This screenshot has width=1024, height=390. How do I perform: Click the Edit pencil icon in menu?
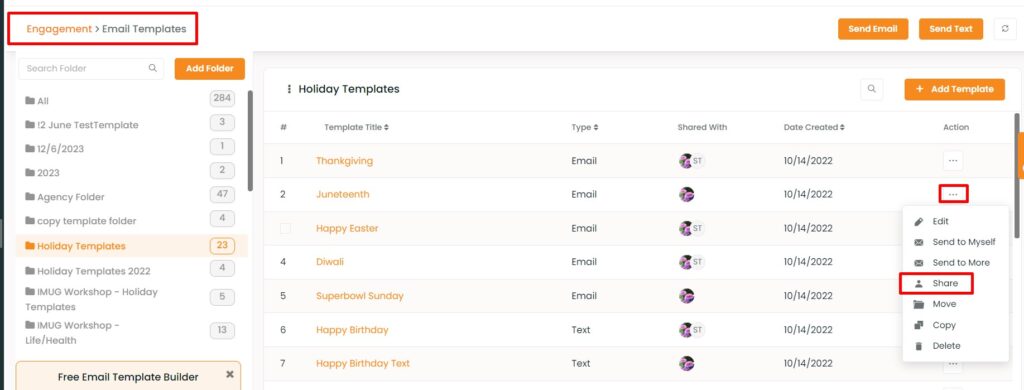(x=919, y=221)
